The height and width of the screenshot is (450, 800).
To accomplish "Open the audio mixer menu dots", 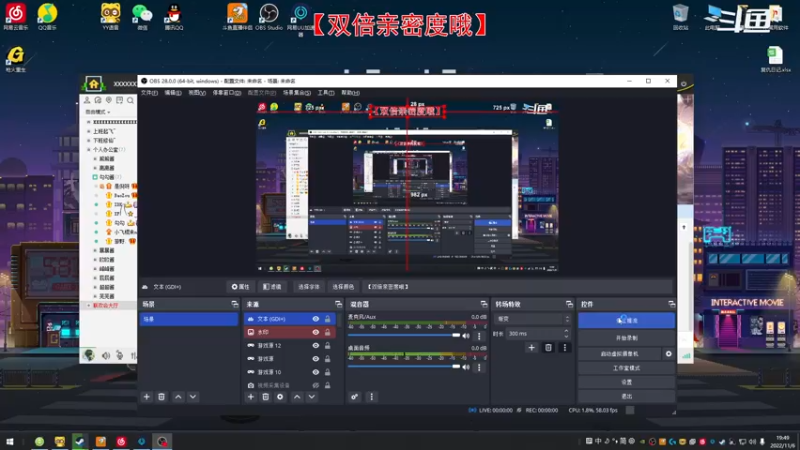I will pyautogui.click(x=371, y=396).
